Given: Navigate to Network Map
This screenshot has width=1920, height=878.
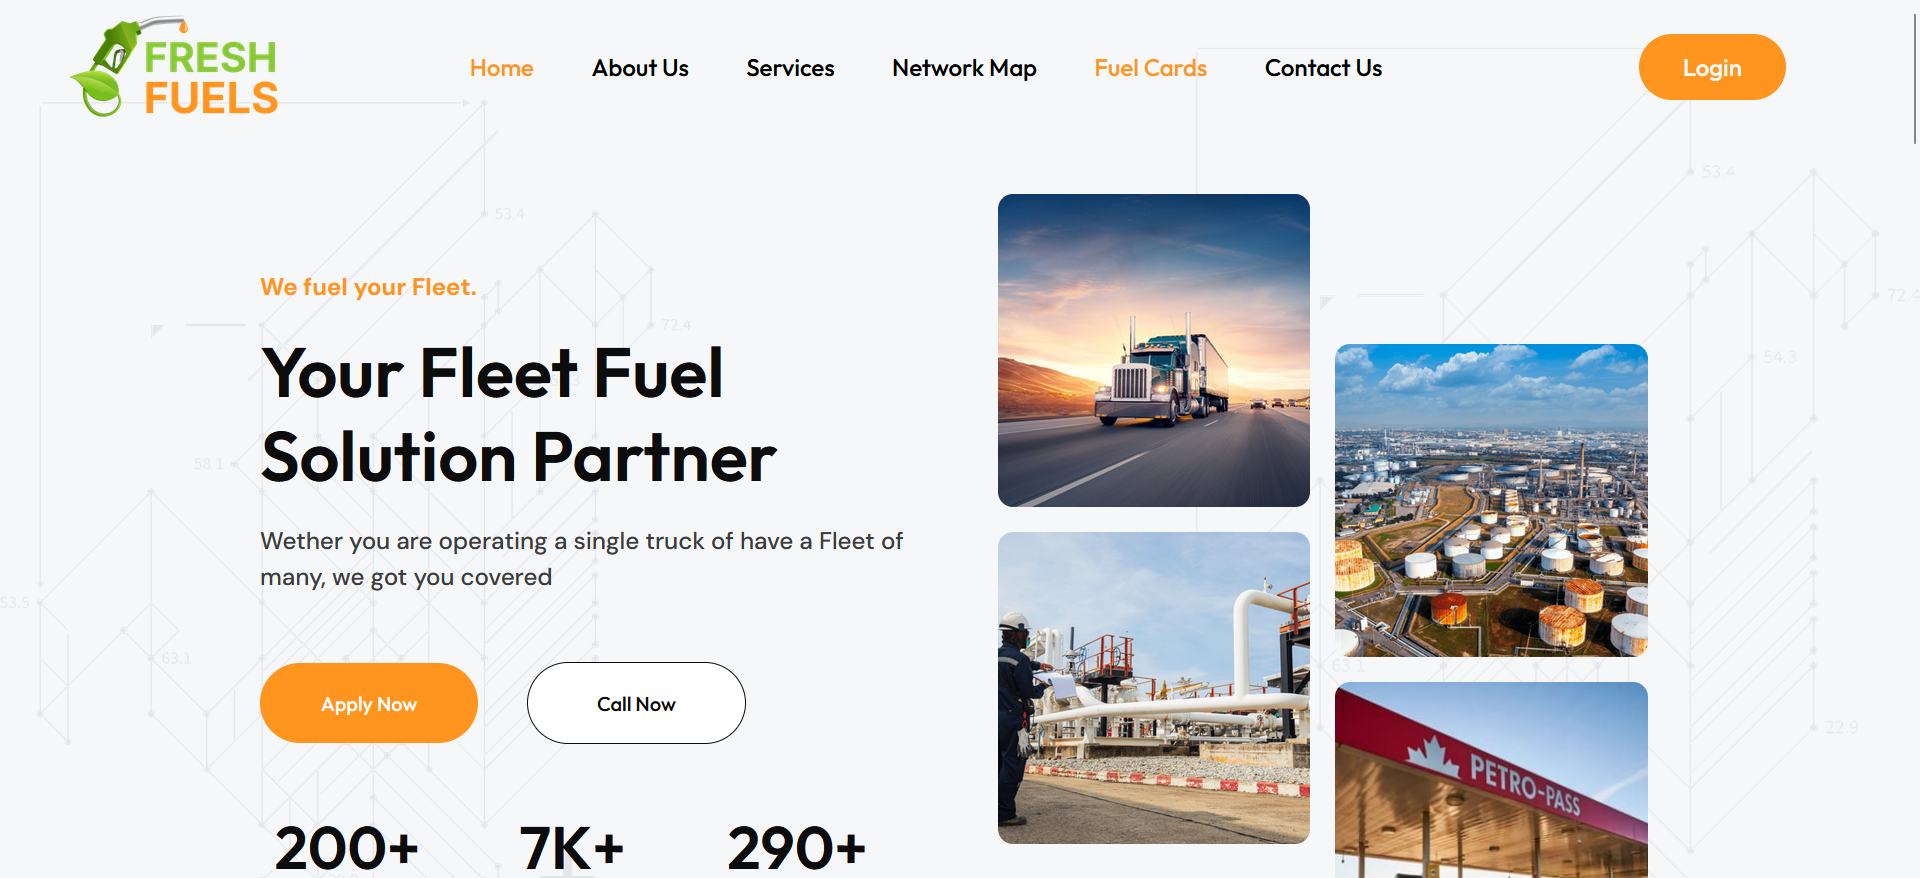Looking at the screenshot, I should point(964,68).
